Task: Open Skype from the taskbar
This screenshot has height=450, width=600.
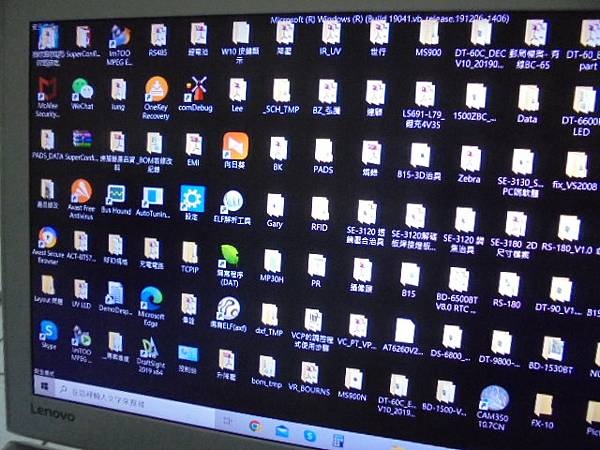Action: coord(310,435)
